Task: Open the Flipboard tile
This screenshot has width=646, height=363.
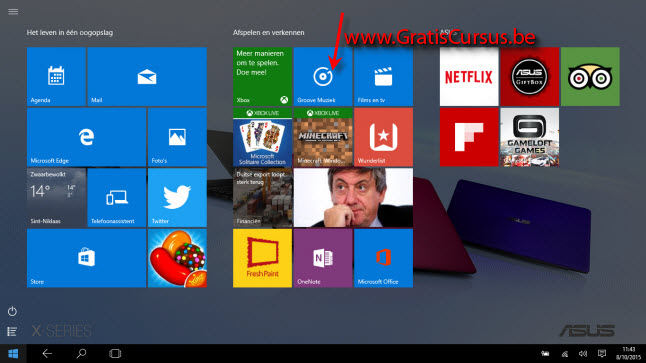Action: 469,137
